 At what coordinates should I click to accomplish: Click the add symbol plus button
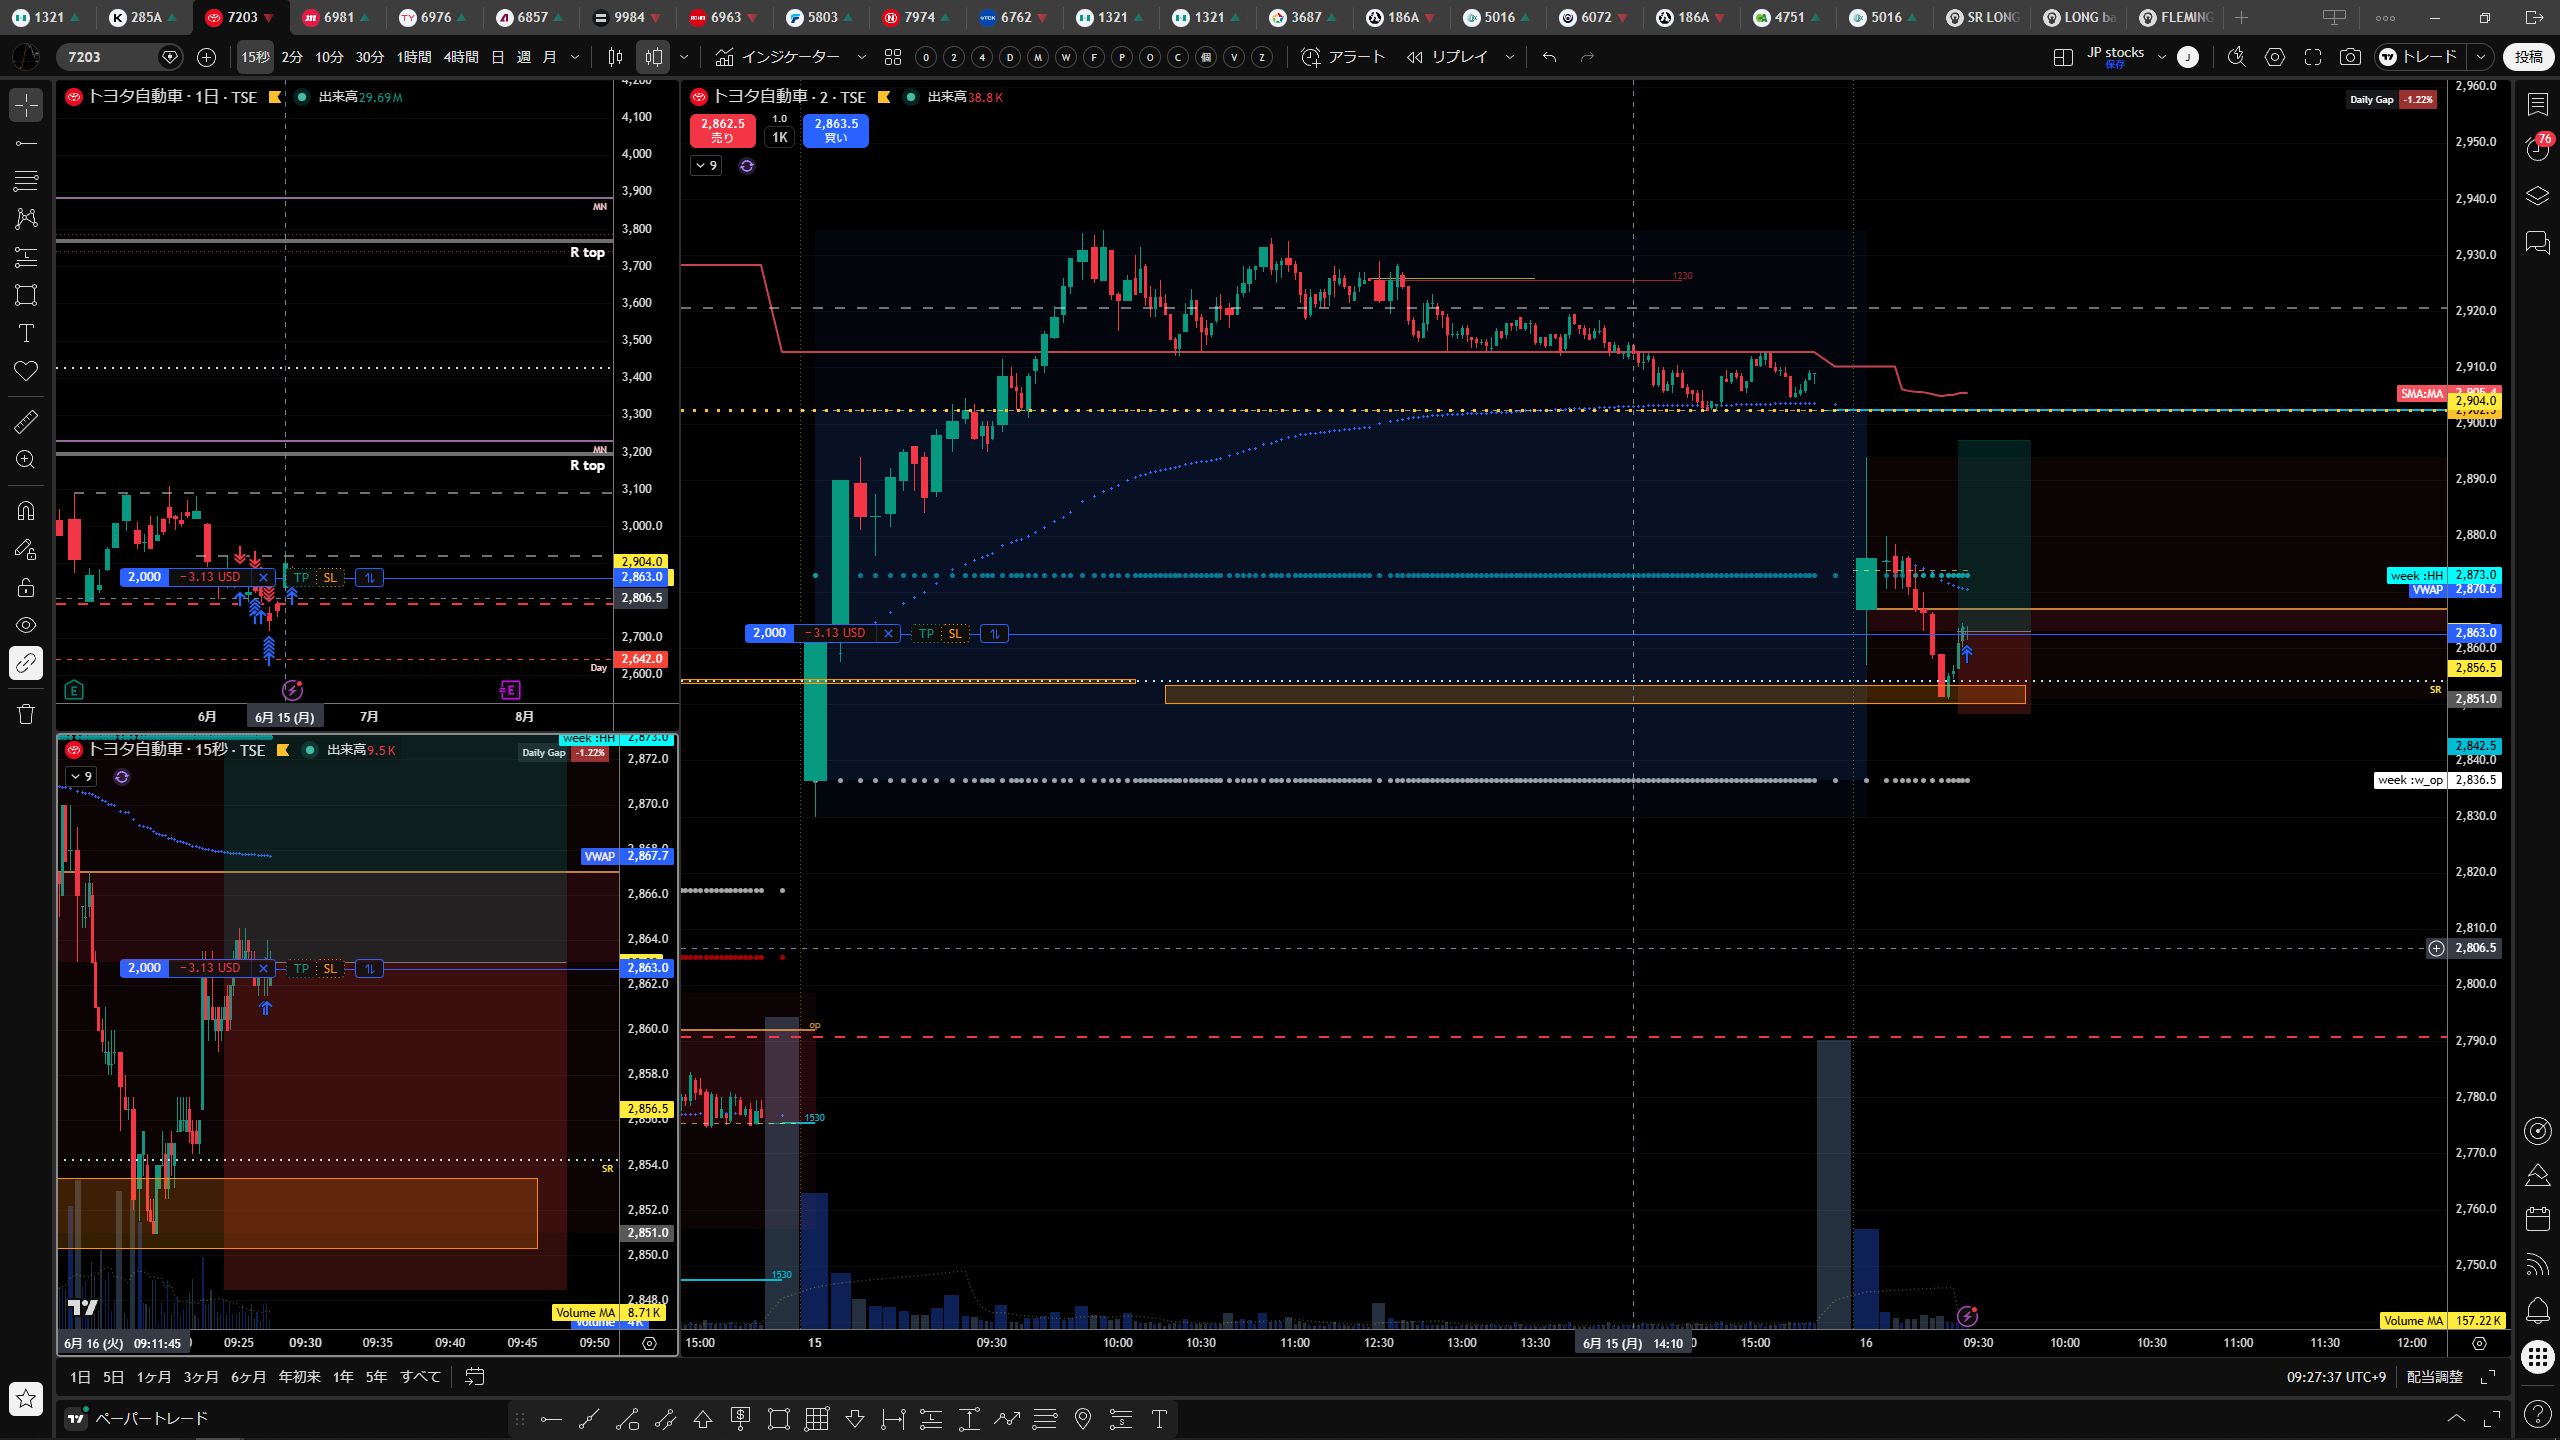click(x=207, y=57)
